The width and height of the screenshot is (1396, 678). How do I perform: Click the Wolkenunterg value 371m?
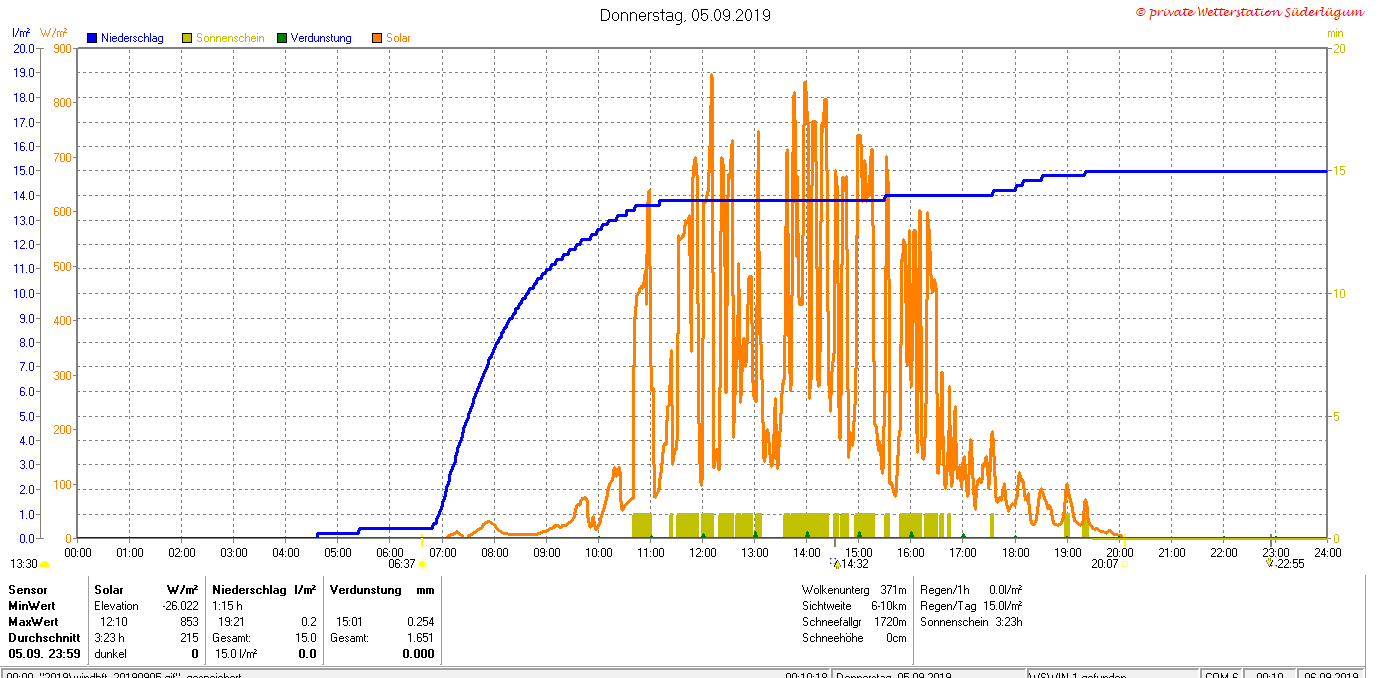pos(893,590)
